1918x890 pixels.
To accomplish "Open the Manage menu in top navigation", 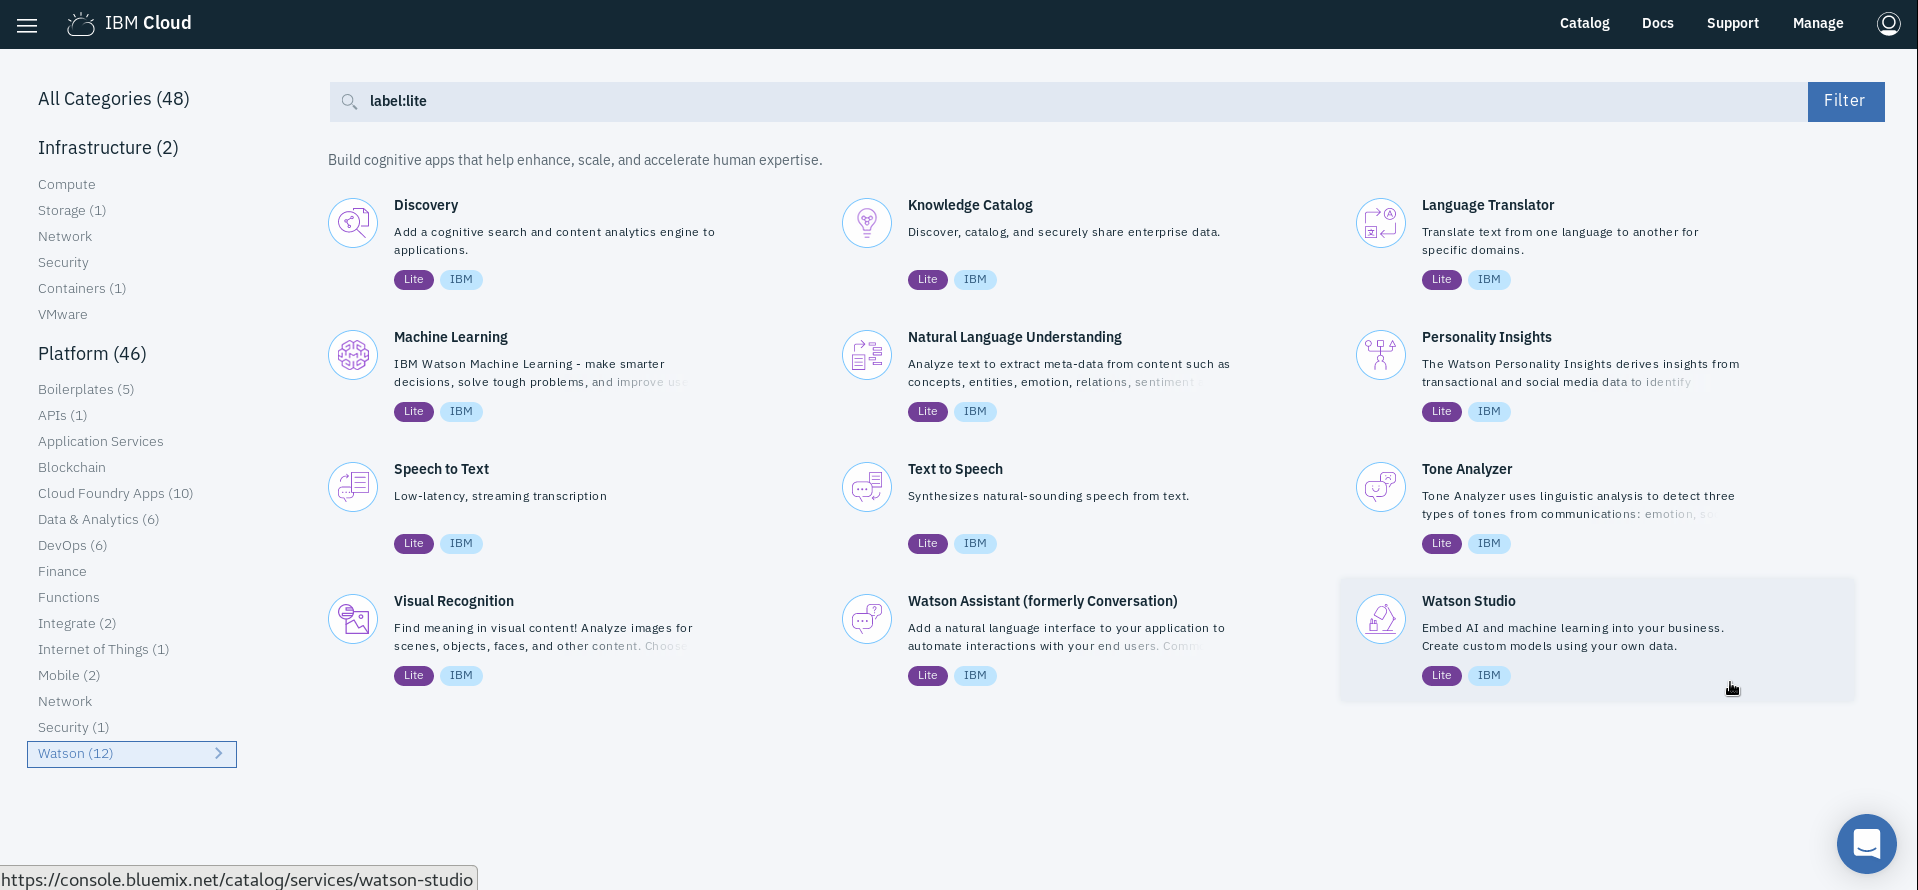I will tap(1818, 24).
